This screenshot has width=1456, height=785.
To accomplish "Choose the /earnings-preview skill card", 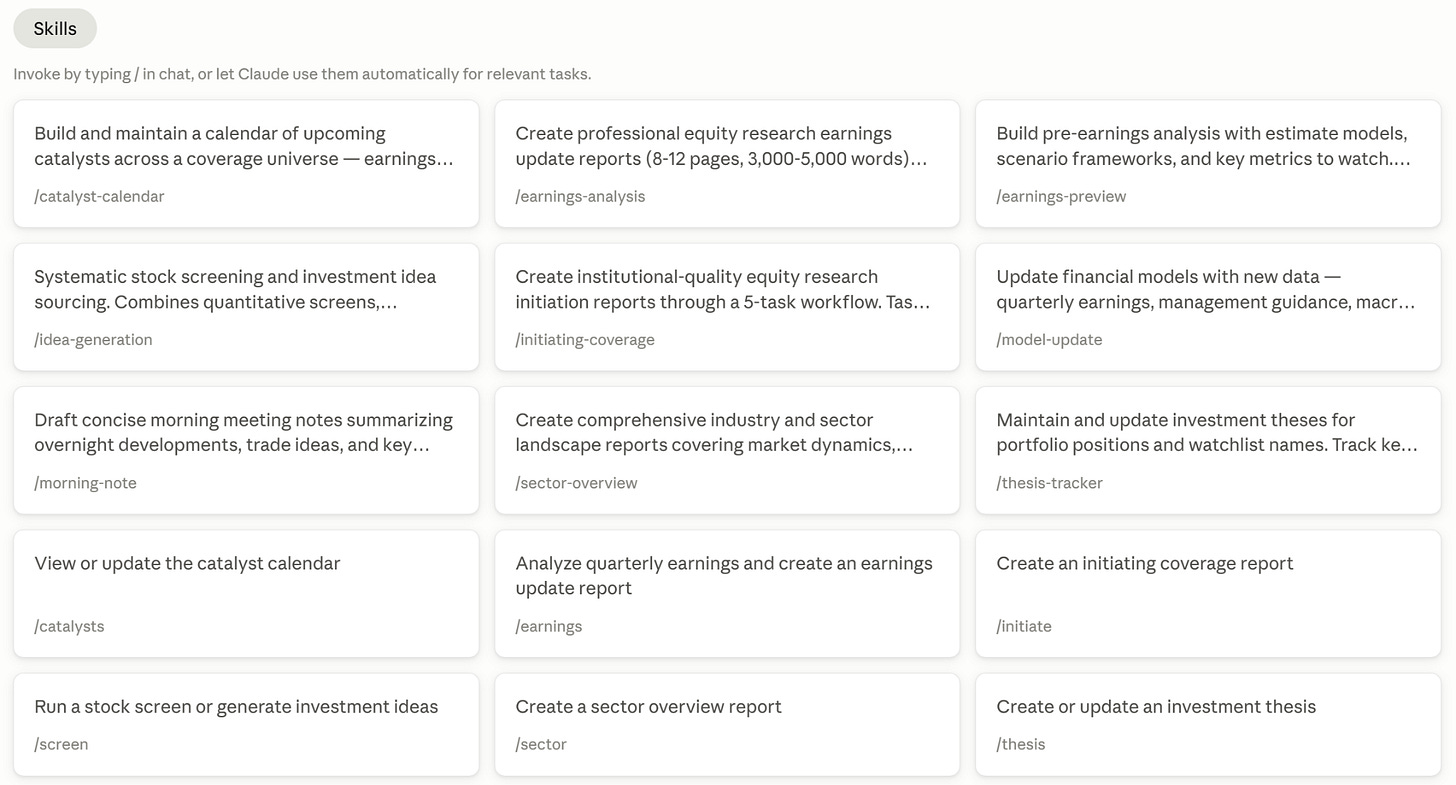I will (x=1208, y=164).
